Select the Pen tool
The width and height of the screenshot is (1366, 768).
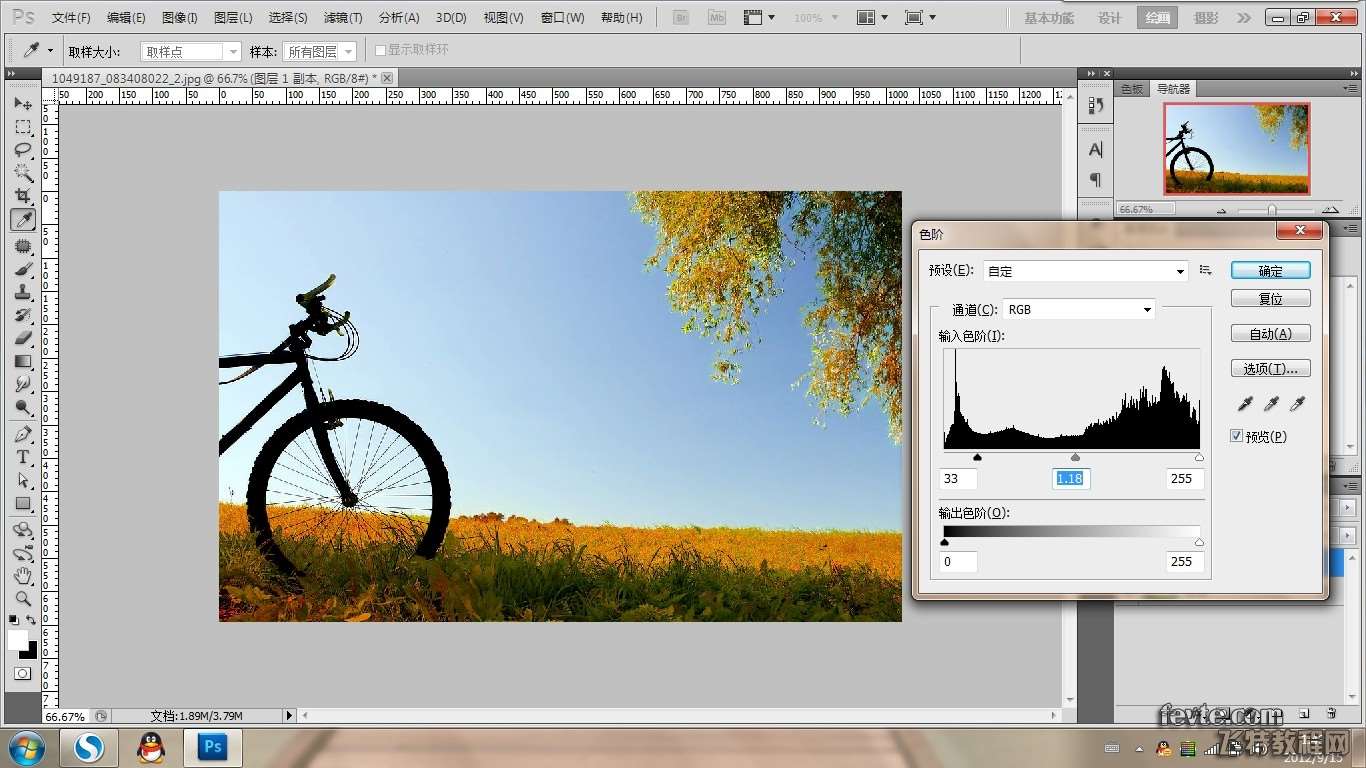tap(23, 434)
